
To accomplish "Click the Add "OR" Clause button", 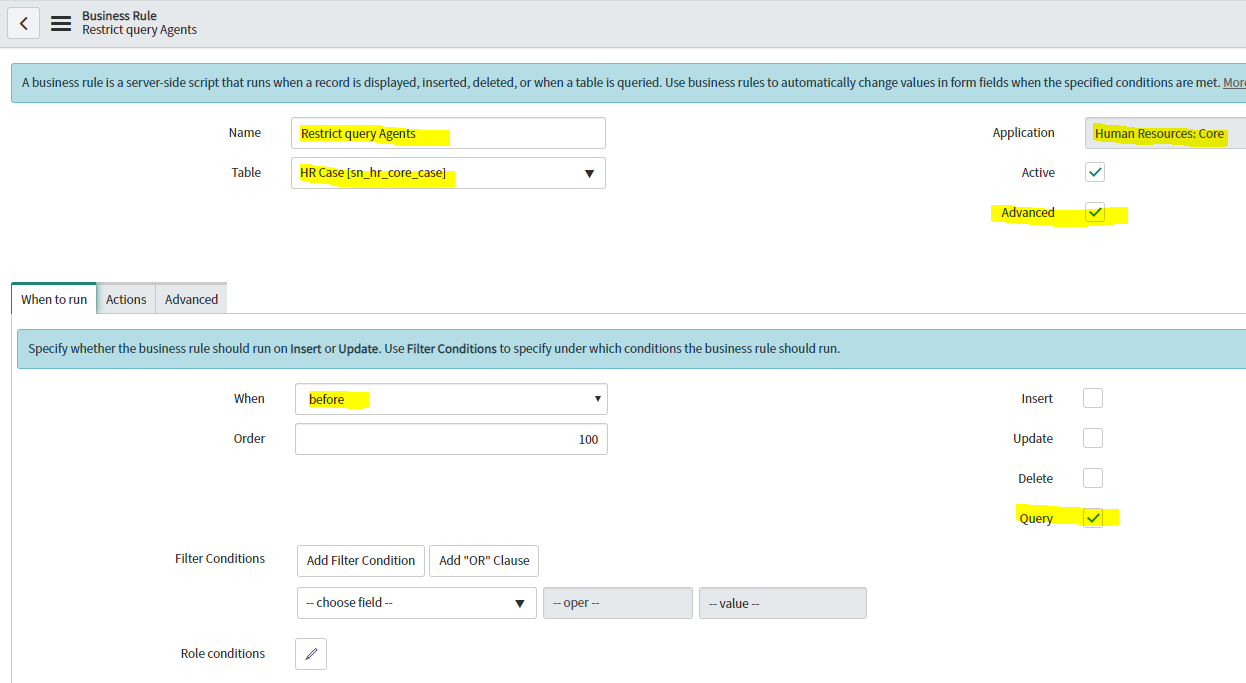I will [483, 560].
